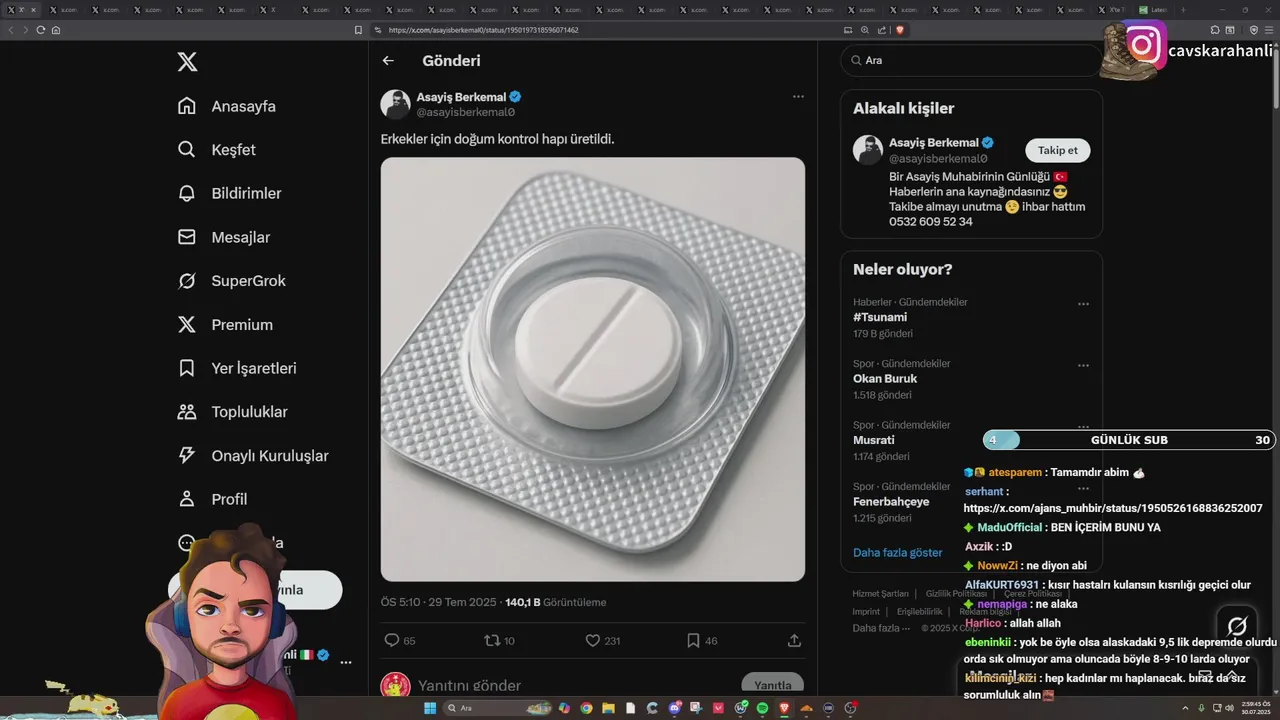Switch to the Laten... browser tab
1280x720 pixels.
point(1153,10)
